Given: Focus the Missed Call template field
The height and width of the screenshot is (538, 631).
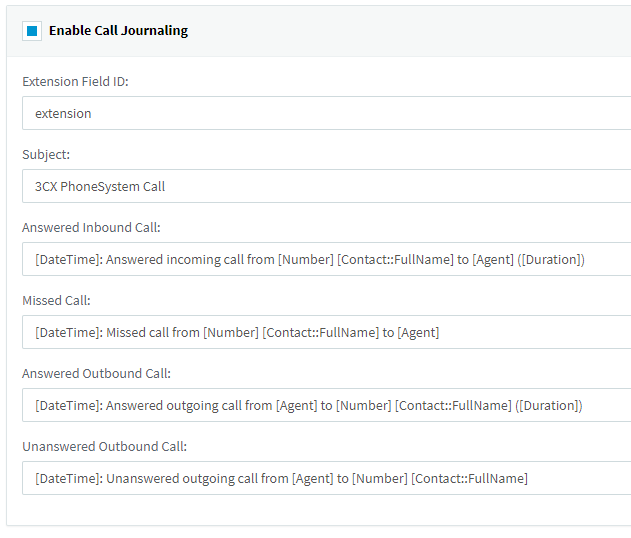Looking at the screenshot, I should click(x=326, y=333).
